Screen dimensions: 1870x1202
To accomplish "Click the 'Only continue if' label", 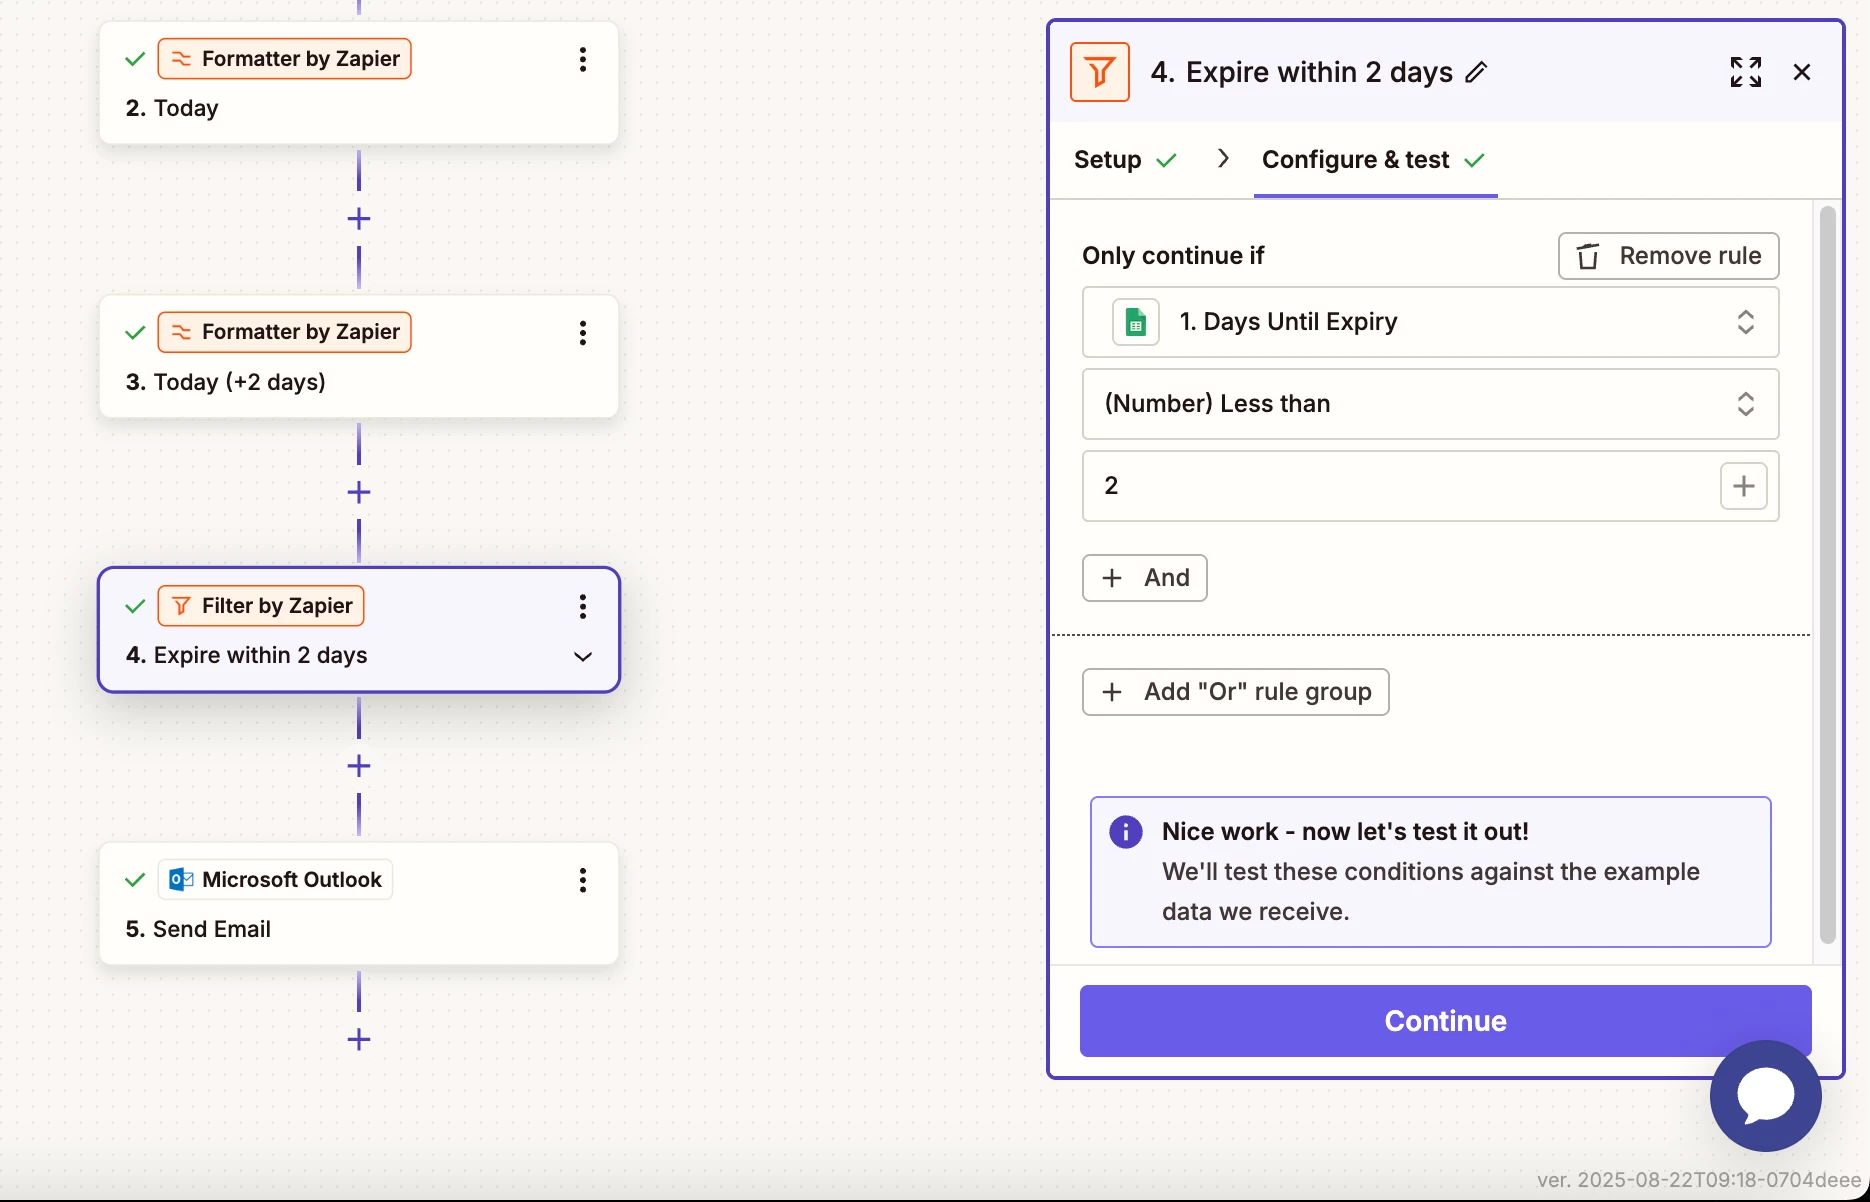I will tap(1173, 256).
